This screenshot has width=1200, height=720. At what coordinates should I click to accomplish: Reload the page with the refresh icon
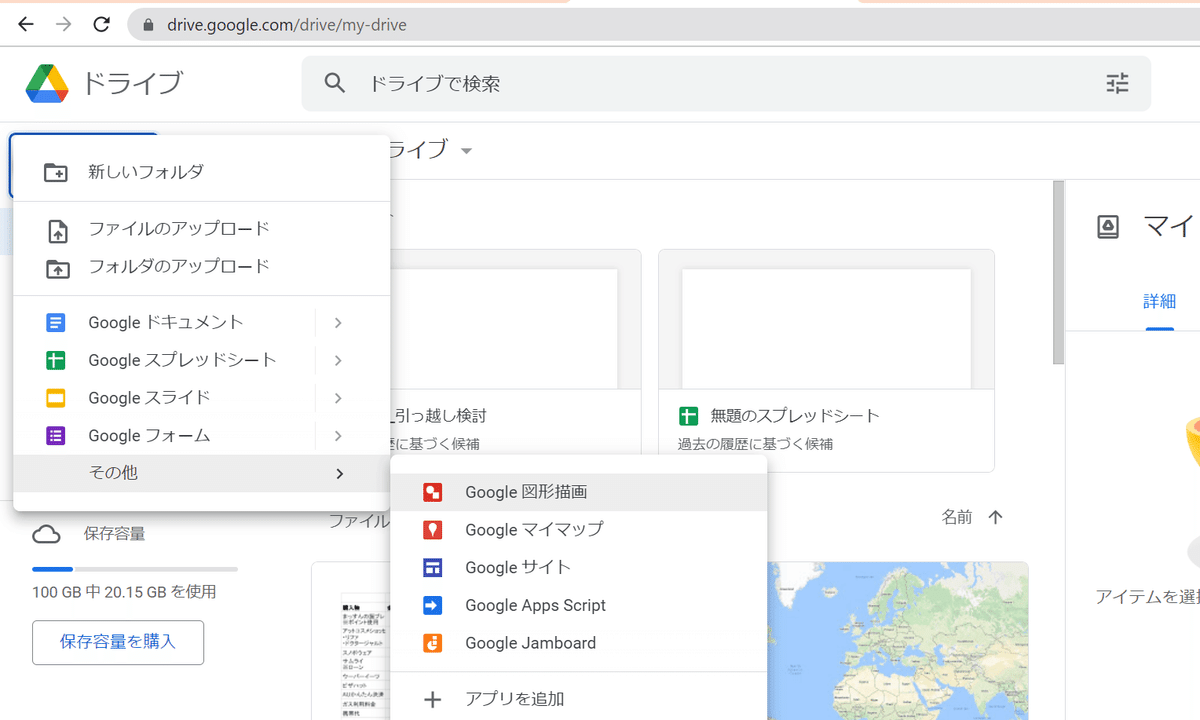point(101,24)
